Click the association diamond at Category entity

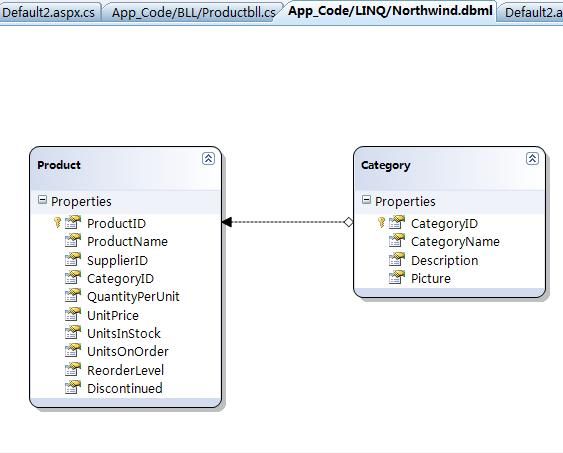349,222
